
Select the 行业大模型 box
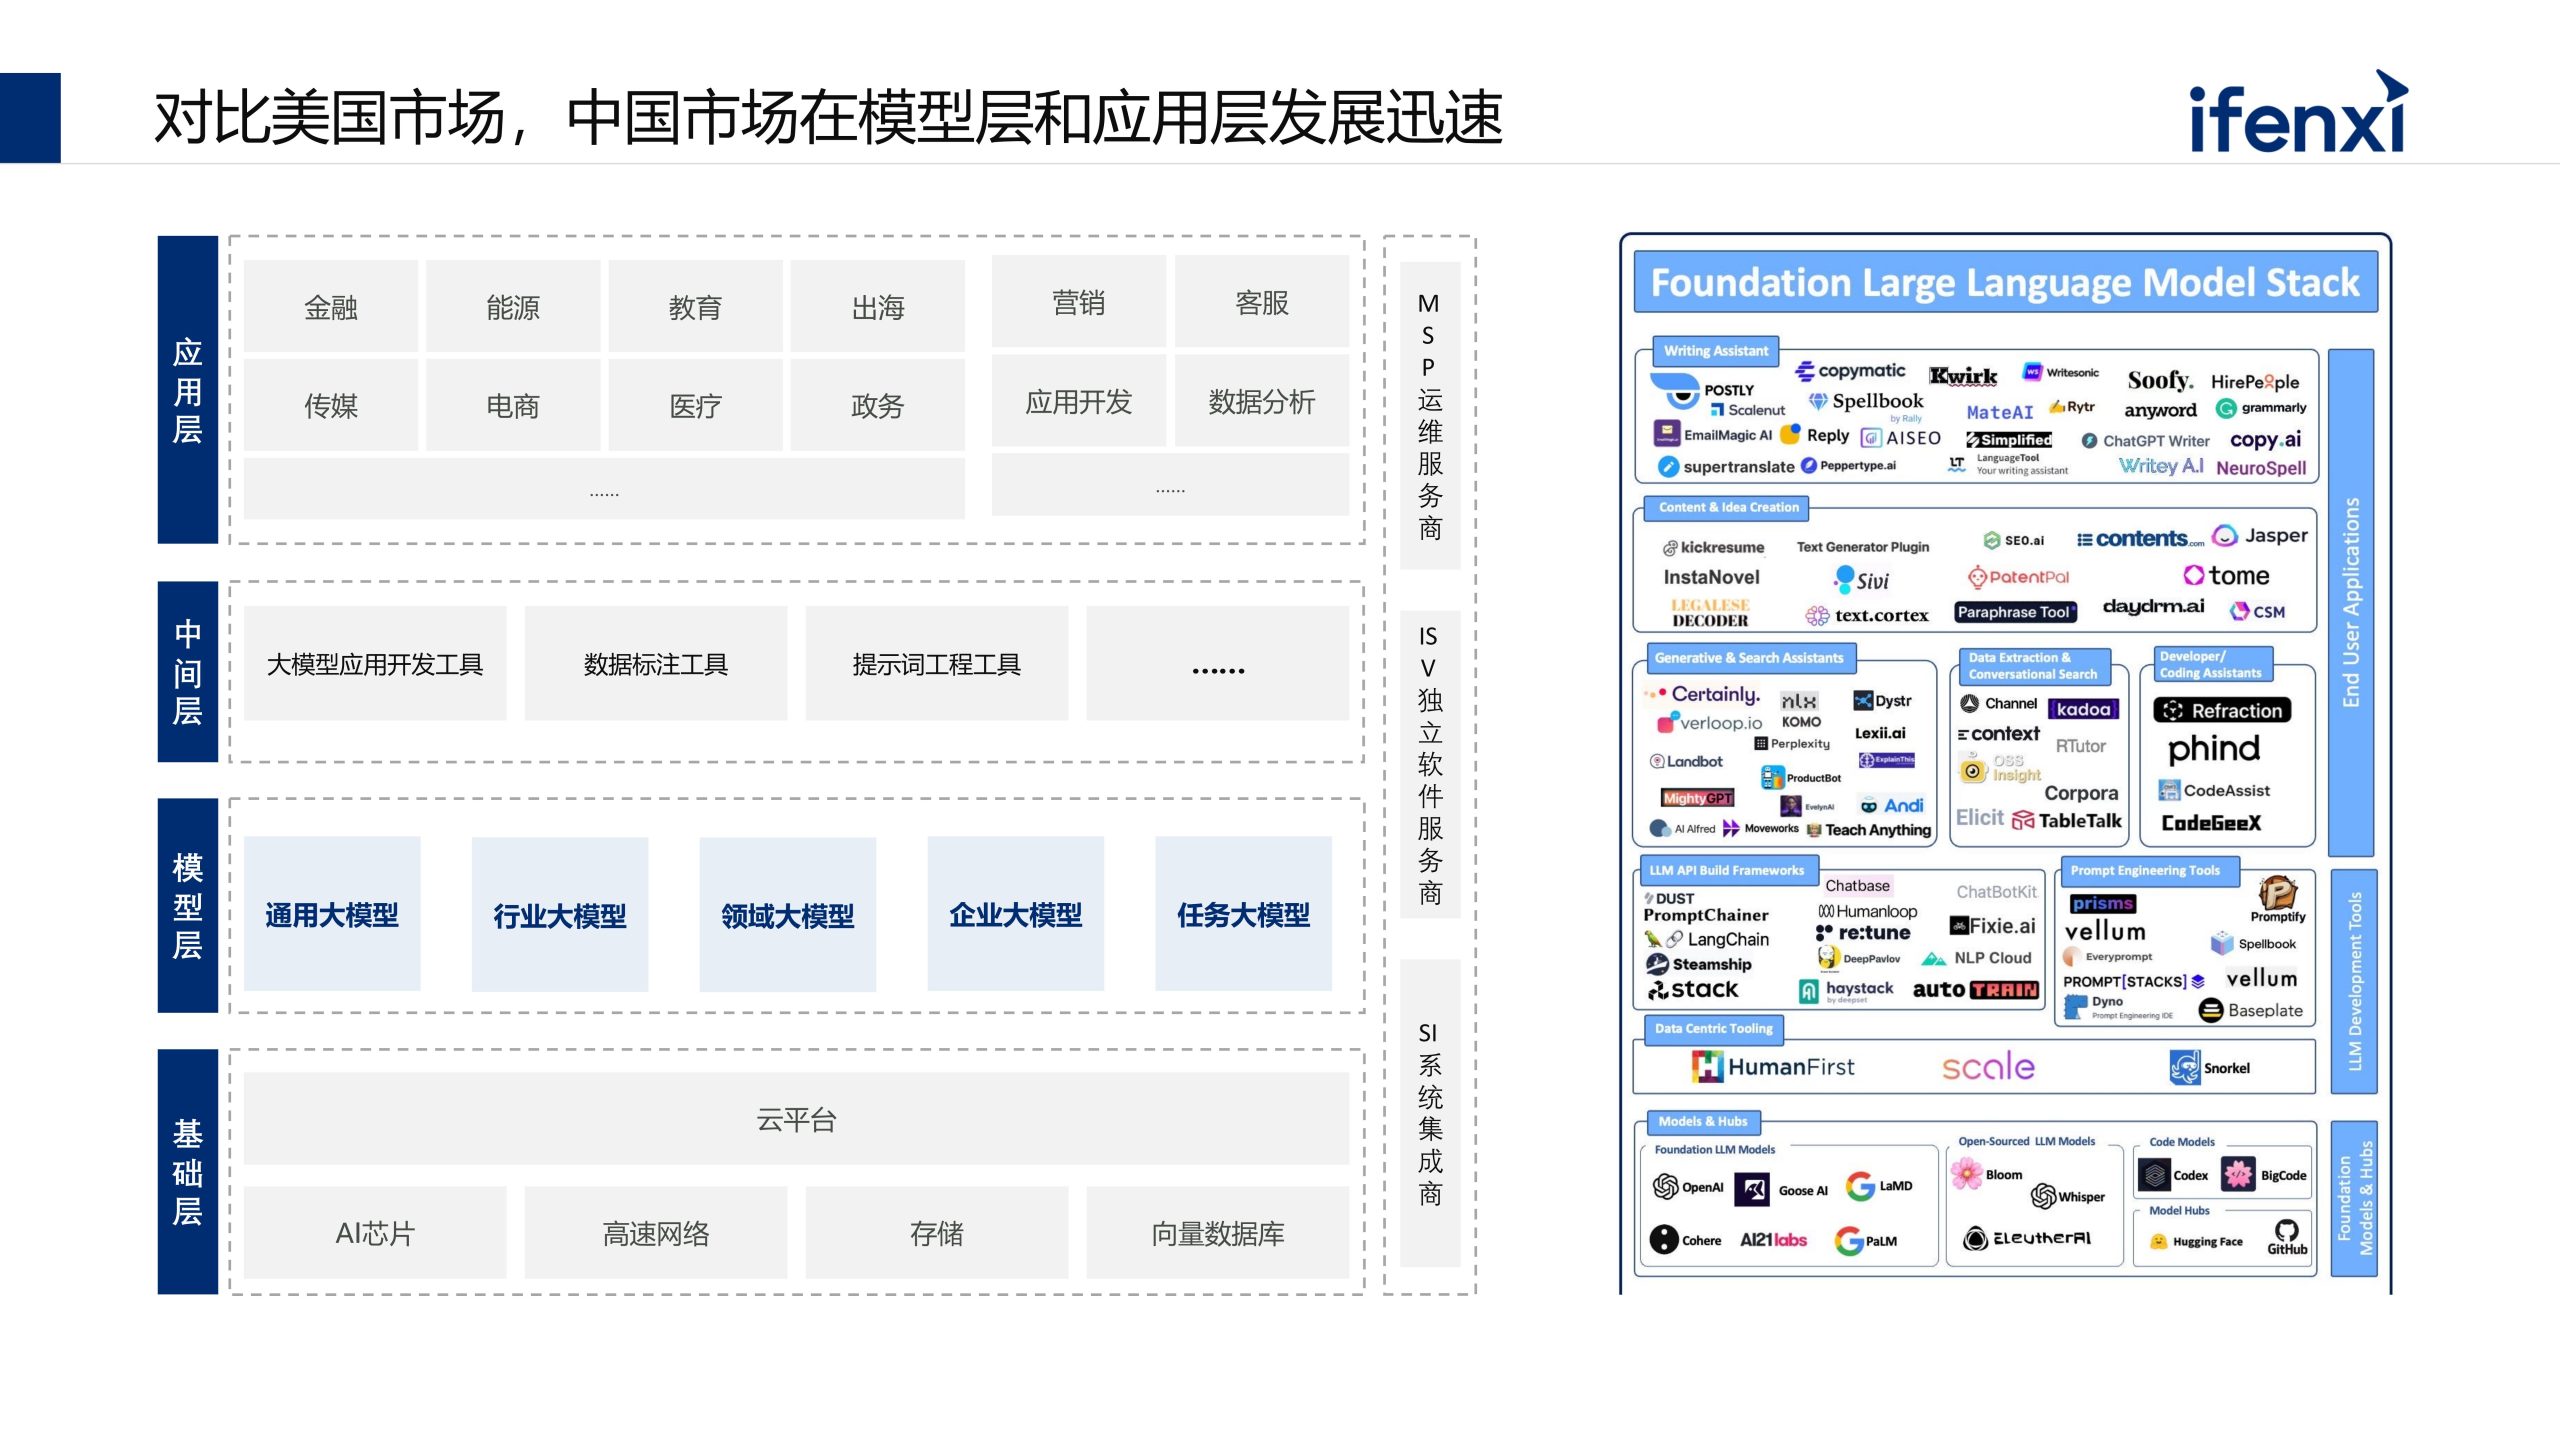coord(559,914)
